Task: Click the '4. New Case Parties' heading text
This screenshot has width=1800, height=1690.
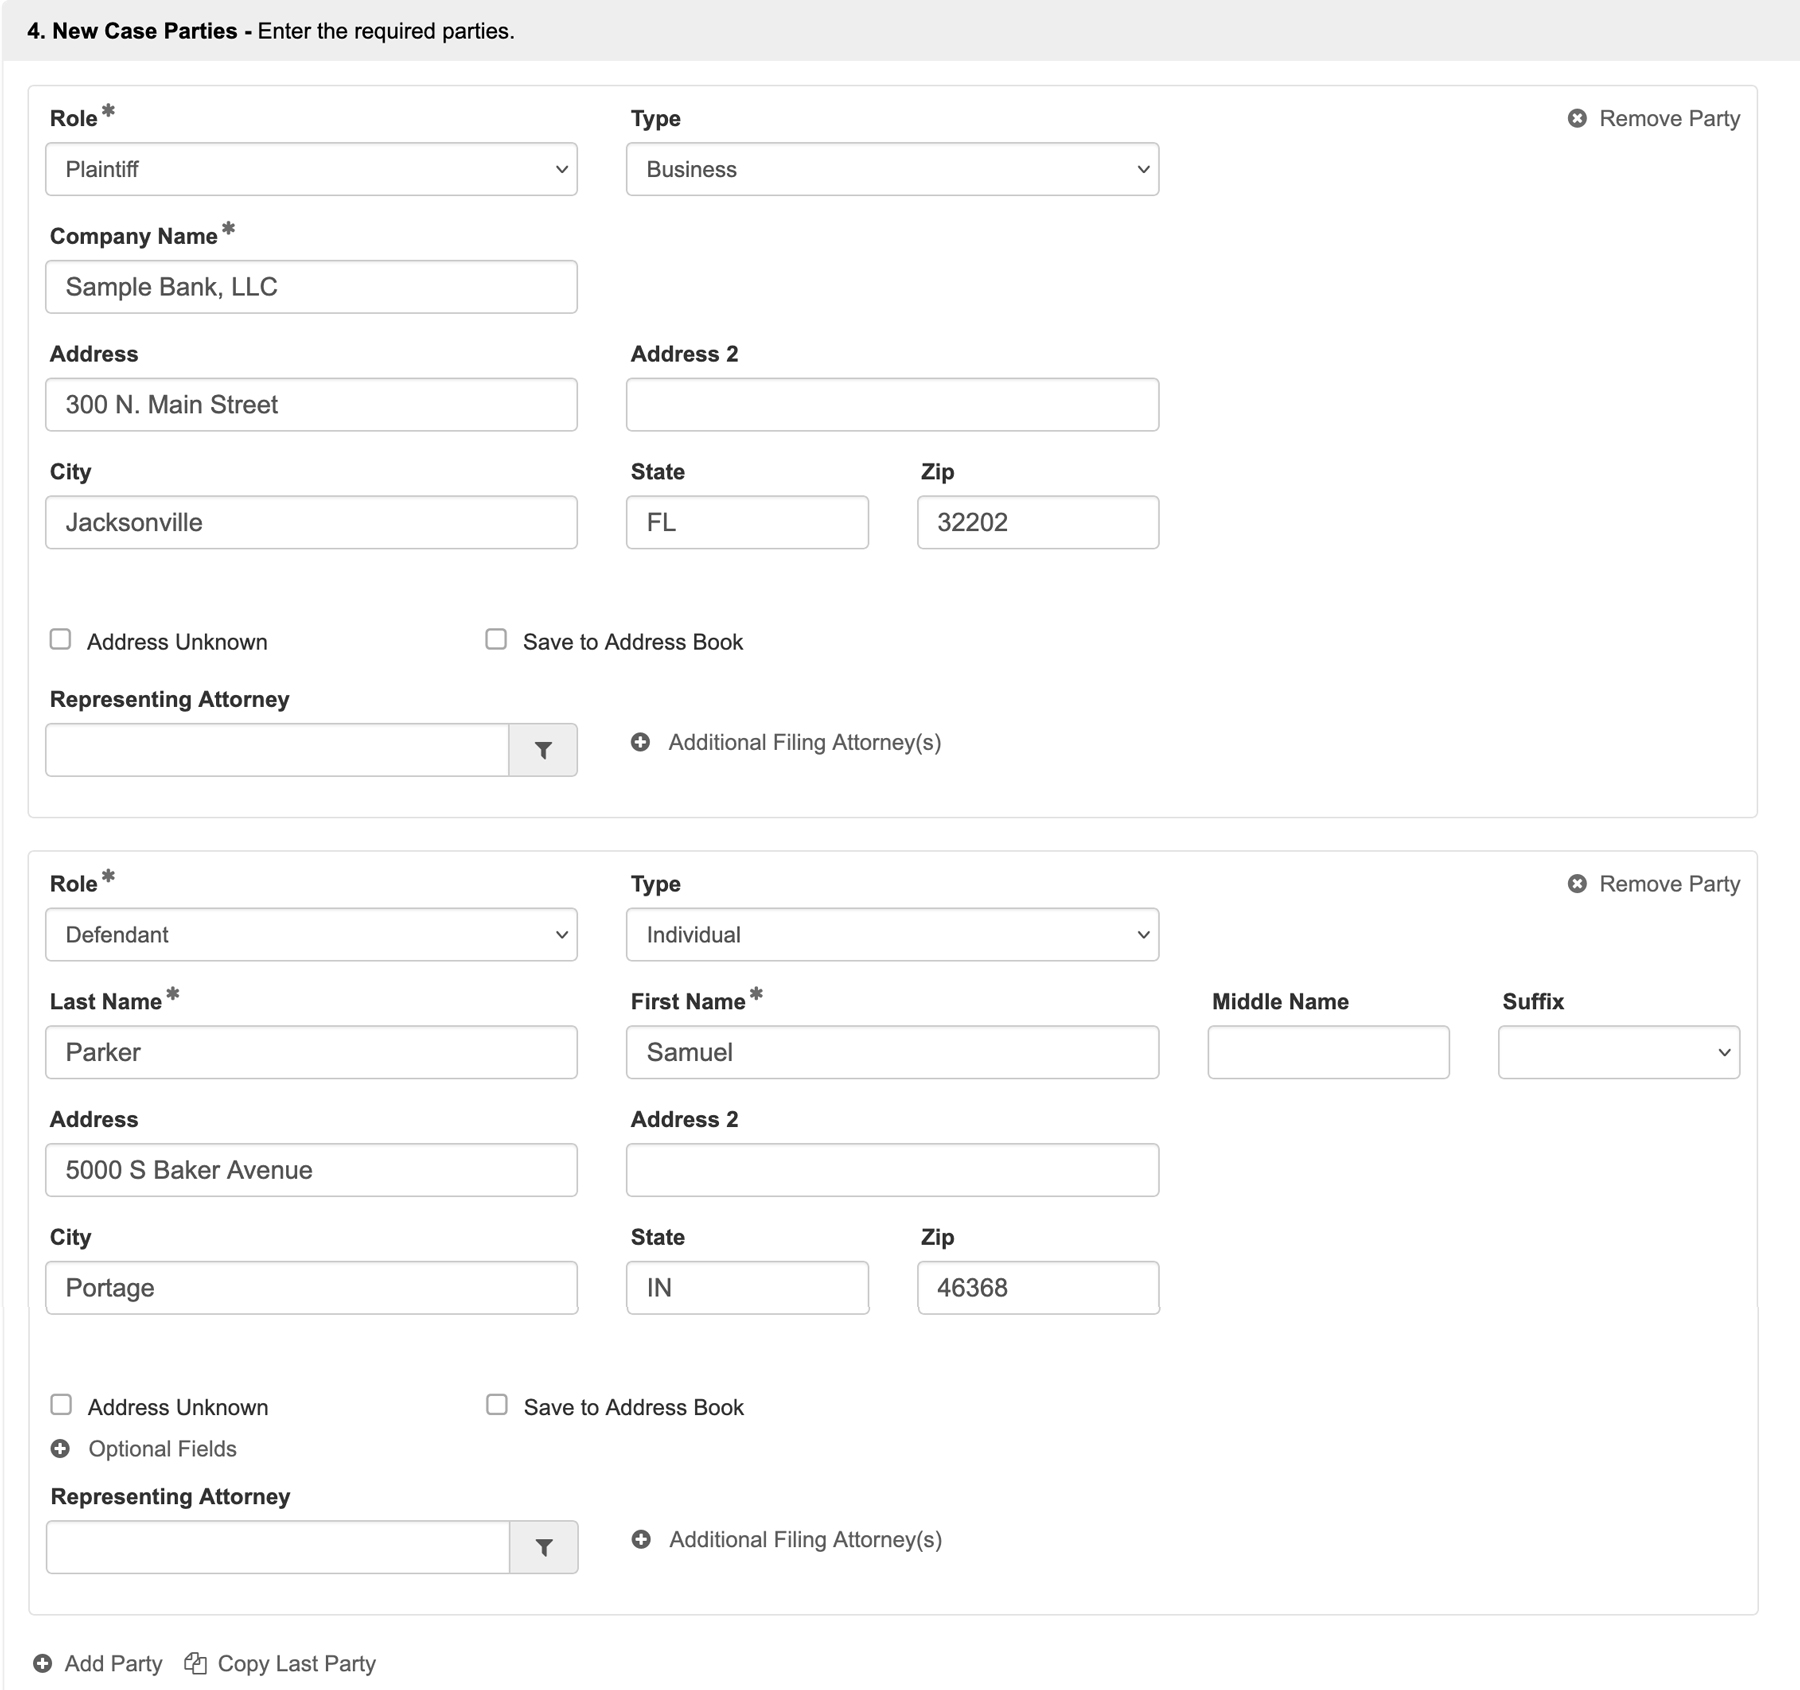Action: [132, 31]
